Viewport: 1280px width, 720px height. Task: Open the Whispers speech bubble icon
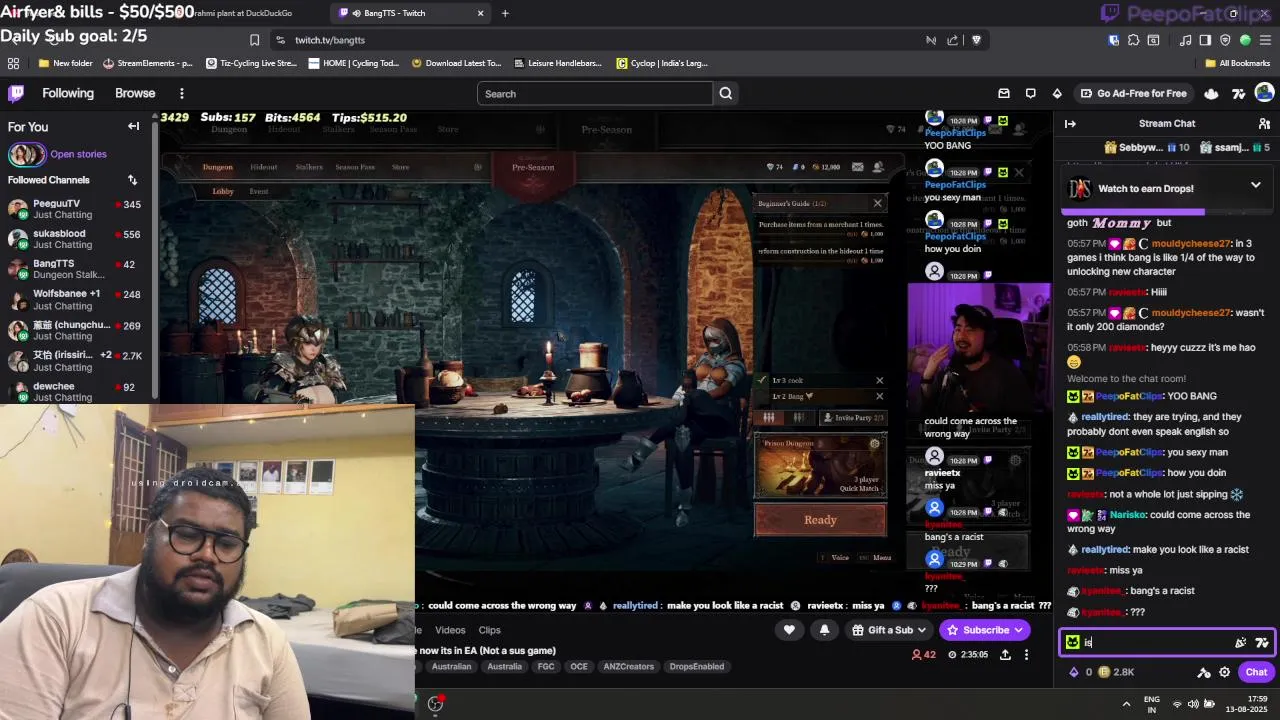pos(1031,93)
